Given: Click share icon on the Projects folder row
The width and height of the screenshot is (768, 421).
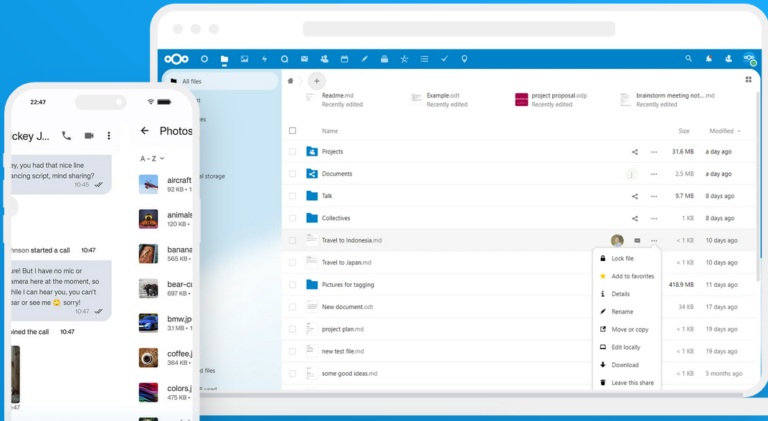Looking at the screenshot, I should click(634, 152).
